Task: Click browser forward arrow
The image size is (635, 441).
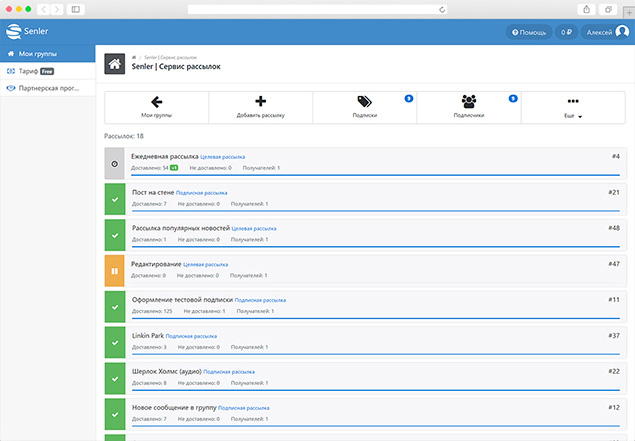Action: [x=57, y=9]
